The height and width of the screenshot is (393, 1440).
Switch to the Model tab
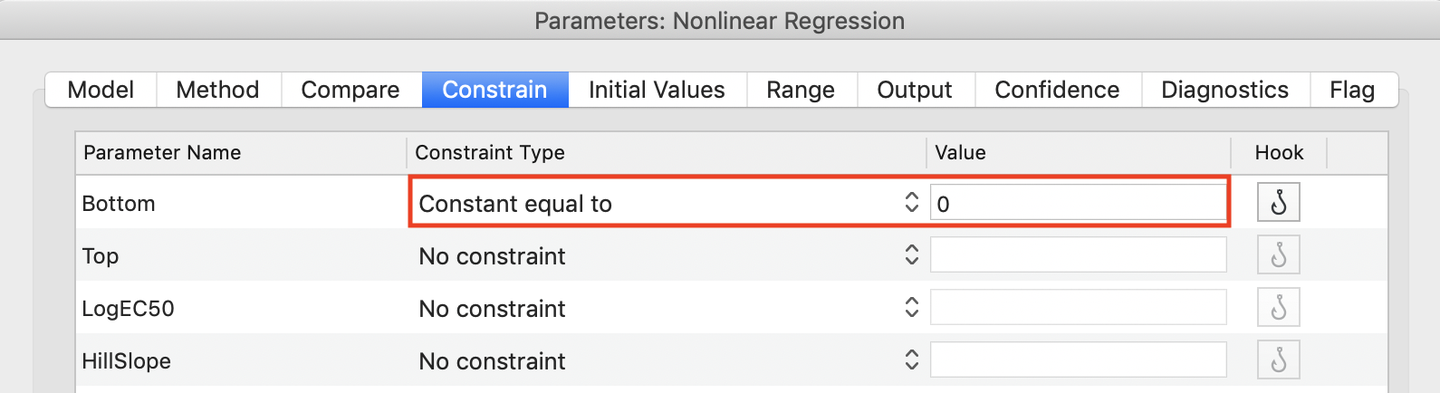[101, 90]
